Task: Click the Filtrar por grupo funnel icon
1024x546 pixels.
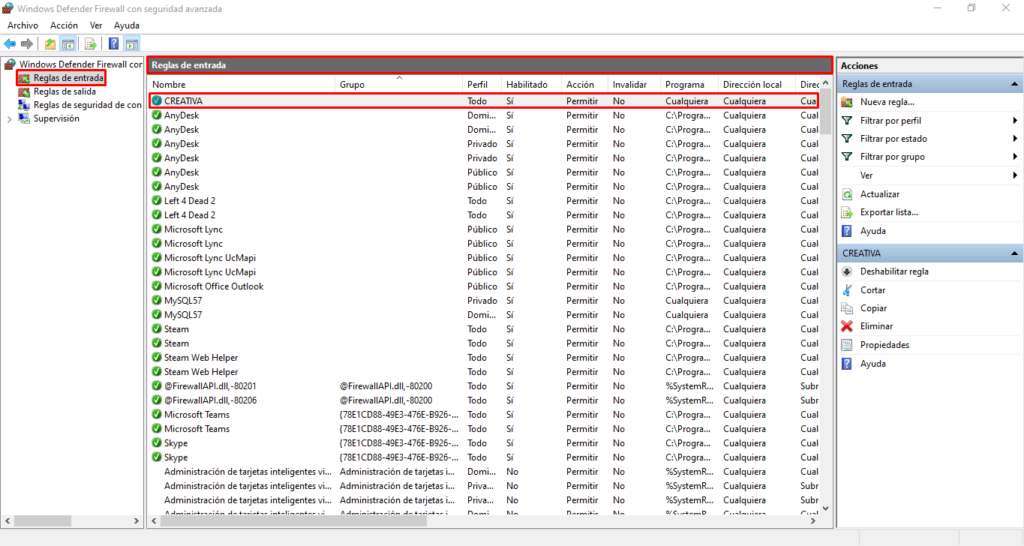Action: tap(847, 157)
